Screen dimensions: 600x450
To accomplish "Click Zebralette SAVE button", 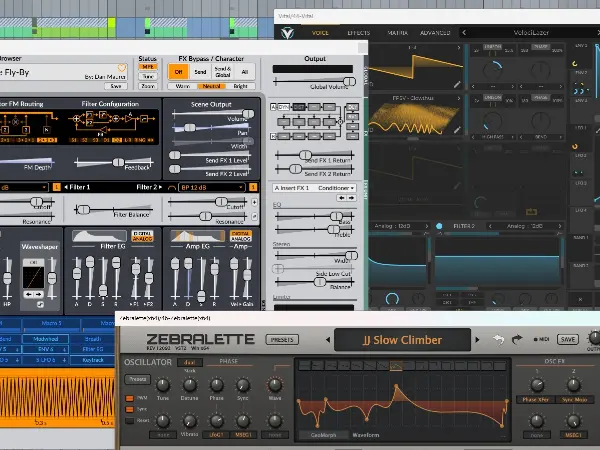I will pyautogui.click(x=568, y=339).
